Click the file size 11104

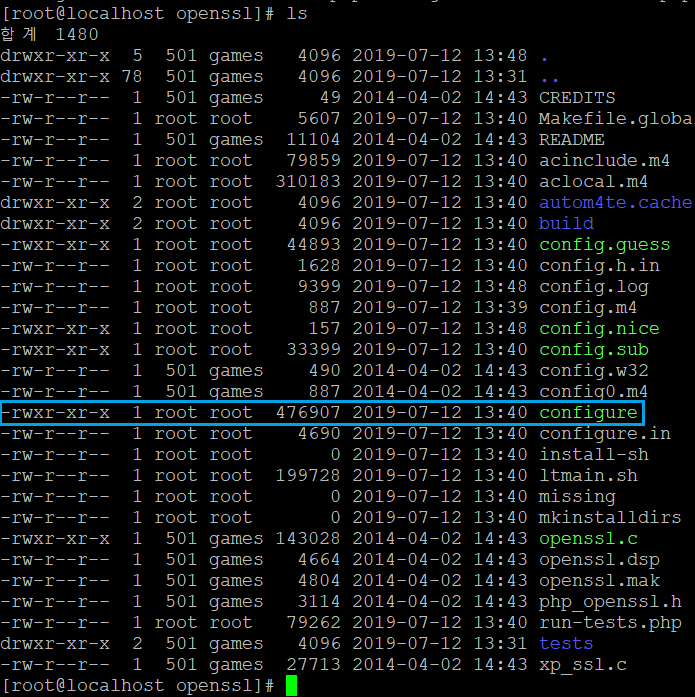(313, 140)
